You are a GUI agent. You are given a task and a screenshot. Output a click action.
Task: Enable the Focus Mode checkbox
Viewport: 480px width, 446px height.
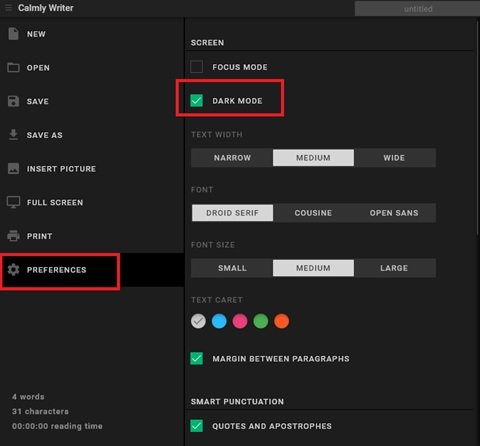click(197, 67)
